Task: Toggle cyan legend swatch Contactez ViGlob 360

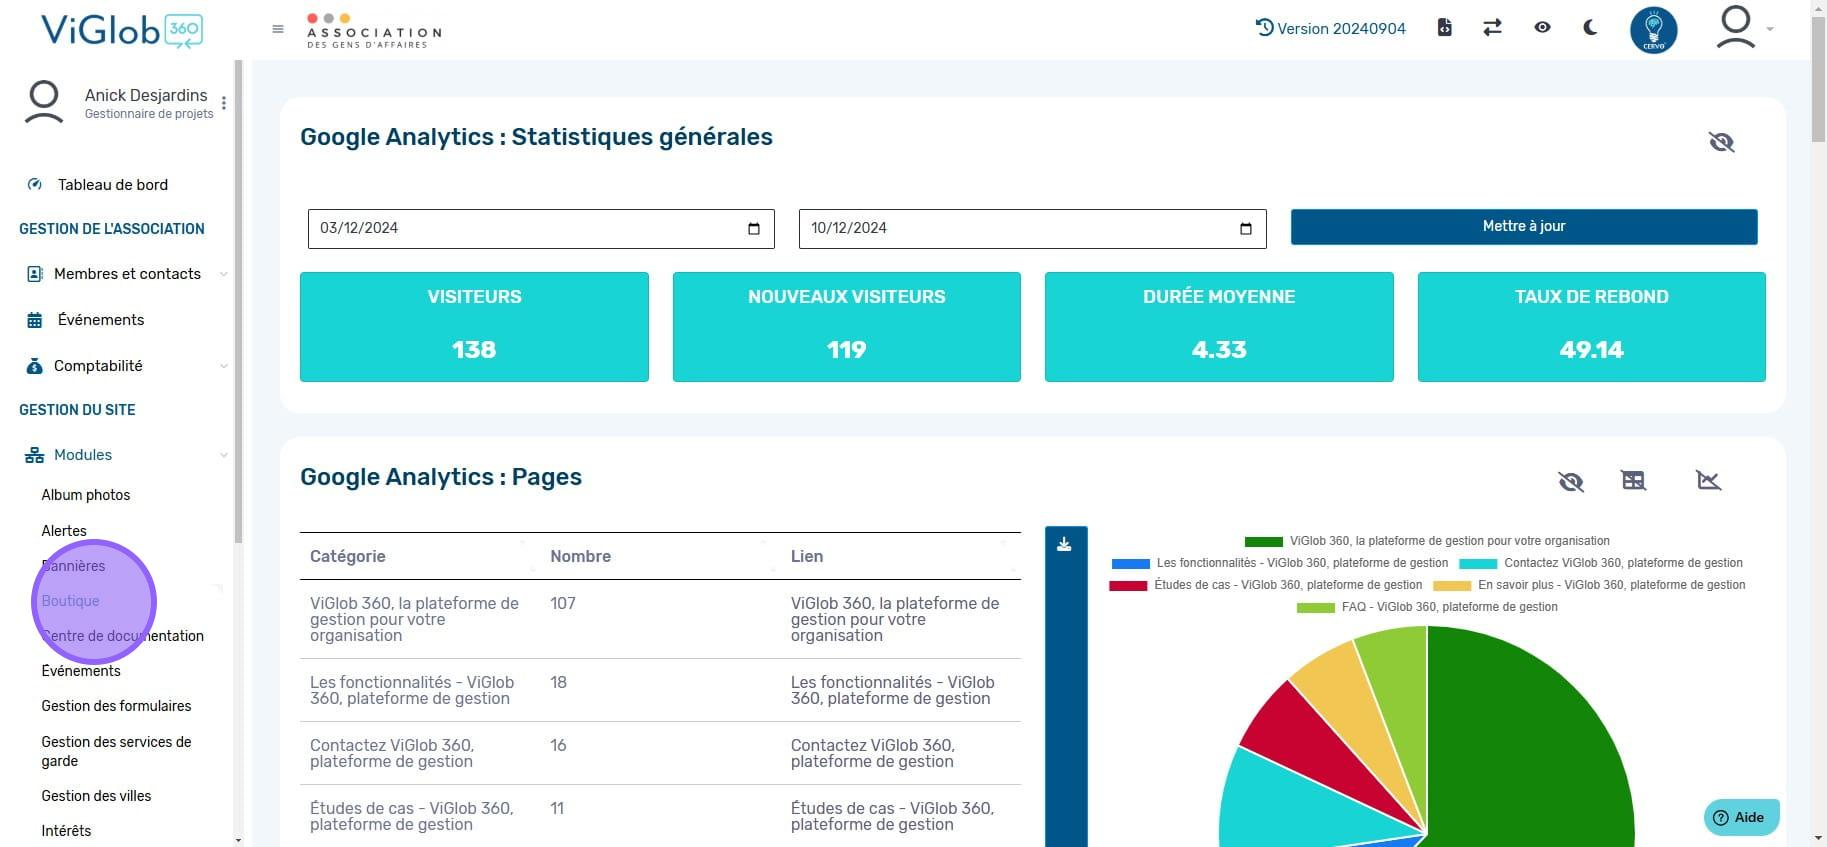Action: click(x=1478, y=563)
